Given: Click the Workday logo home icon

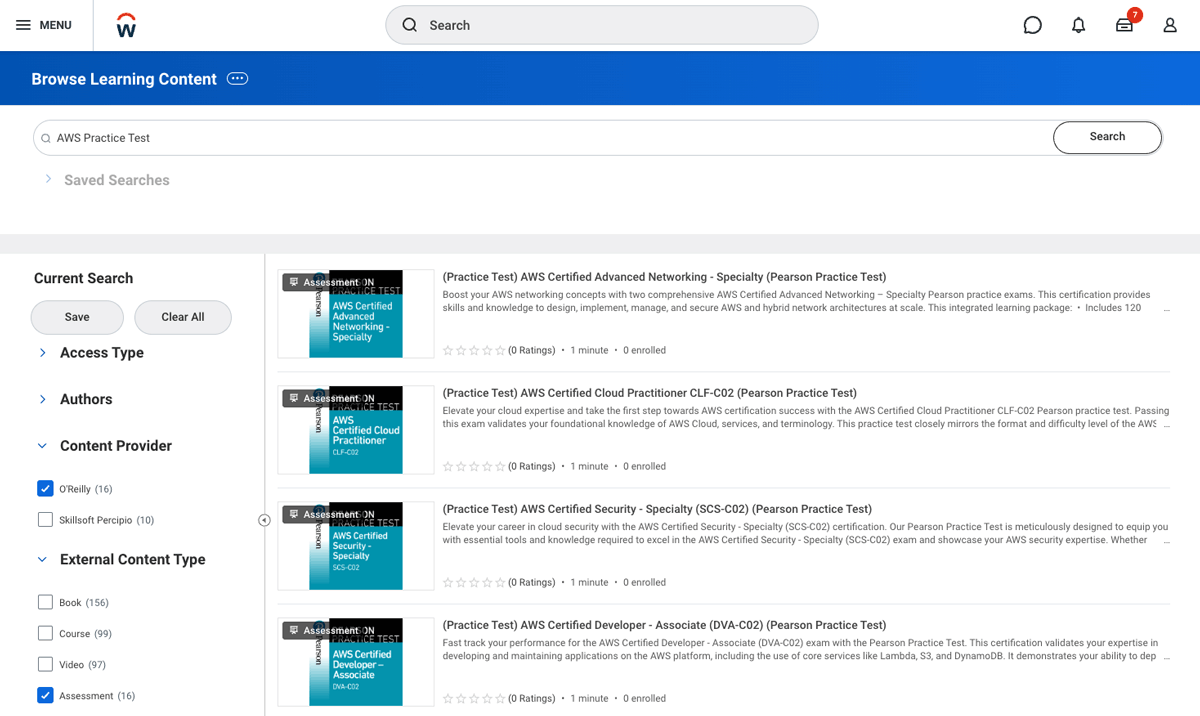Looking at the screenshot, I should click(126, 25).
